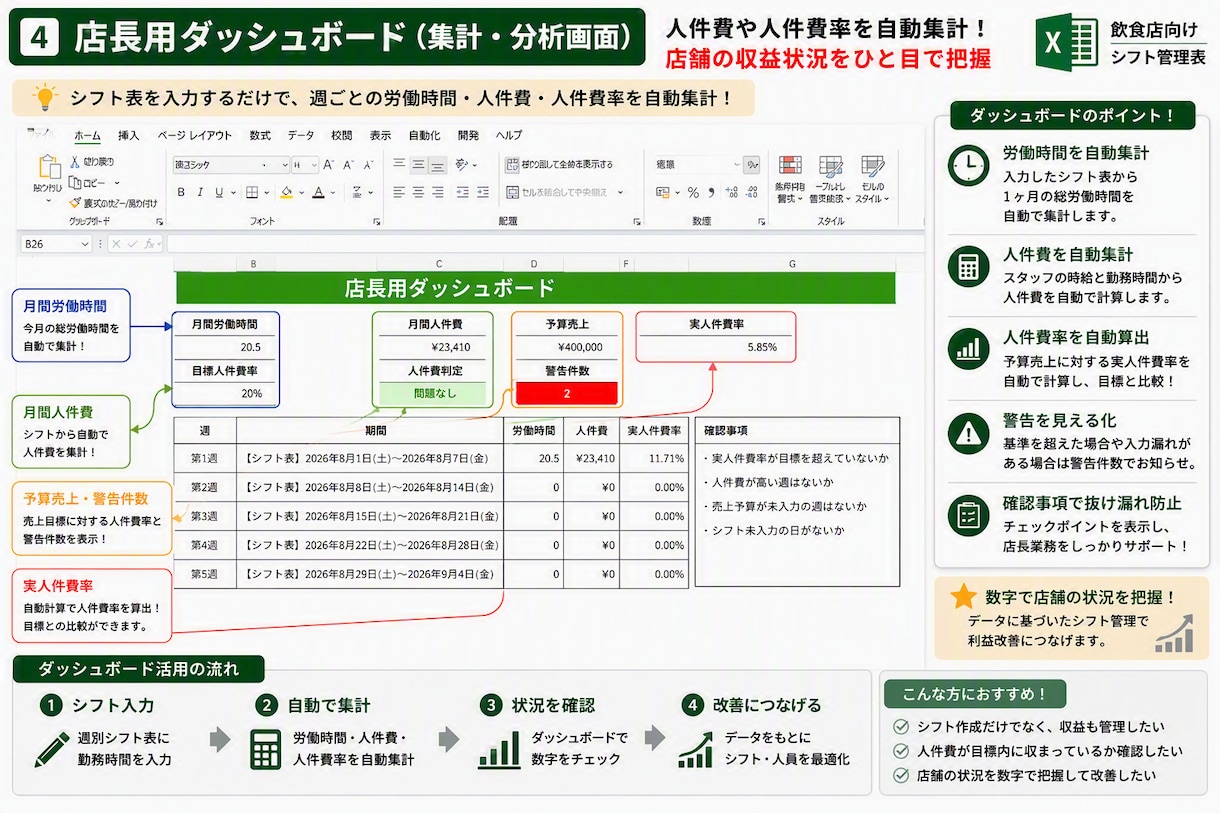Align text to the left
The width and height of the screenshot is (1220, 813).
tap(398, 192)
